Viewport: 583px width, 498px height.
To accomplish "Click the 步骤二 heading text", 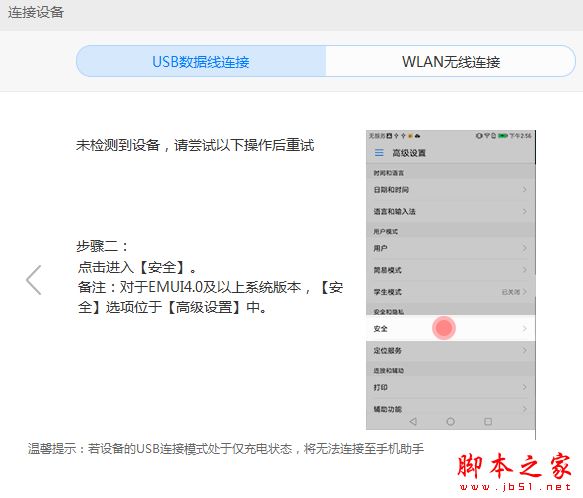I will [x=102, y=246].
